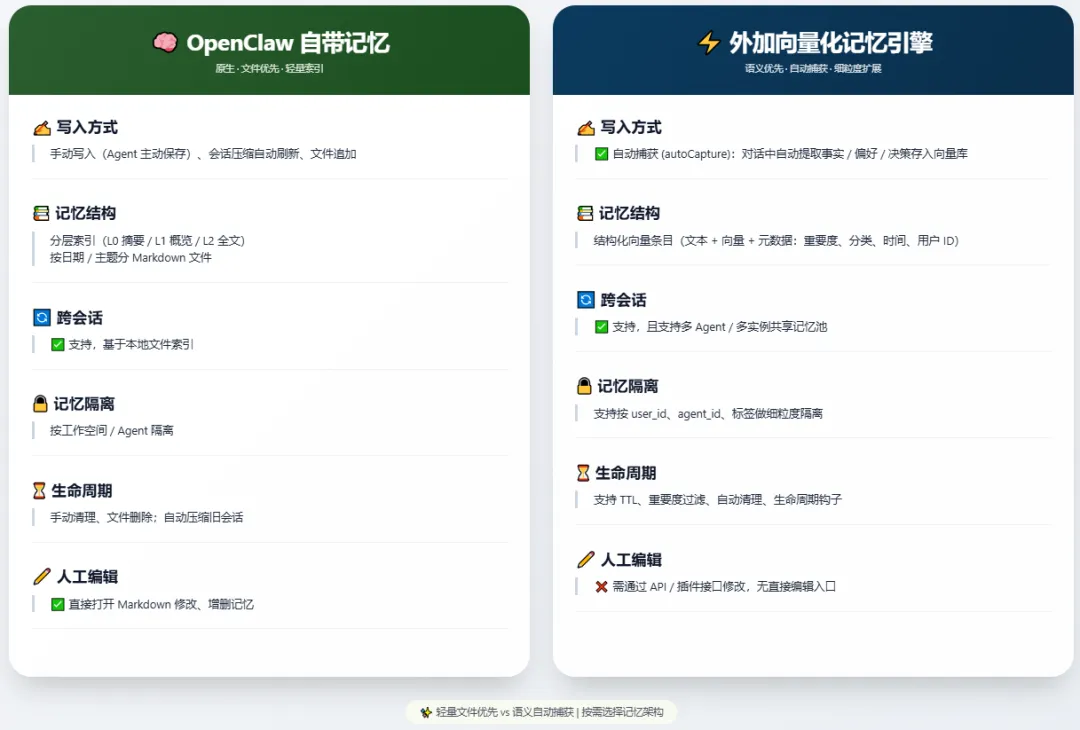Click the 生命周期 hourglass icon in 向量化记忆引擎 card
The image size is (1080, 730).
click(583, 472)
